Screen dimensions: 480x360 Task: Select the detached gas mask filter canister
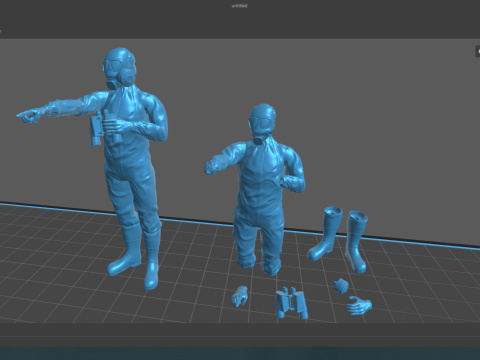[341, 286]
